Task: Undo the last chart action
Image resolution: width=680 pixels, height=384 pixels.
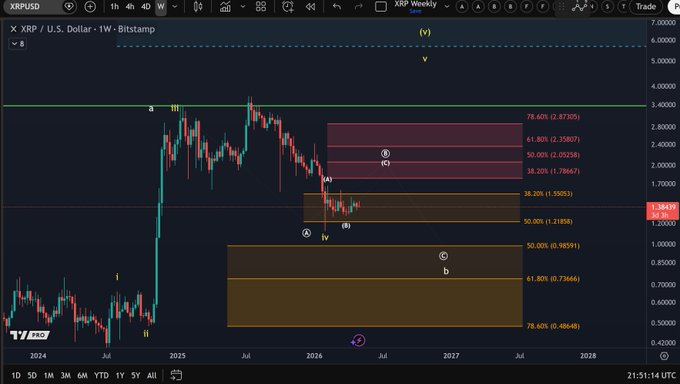Action: click(337, 7)
